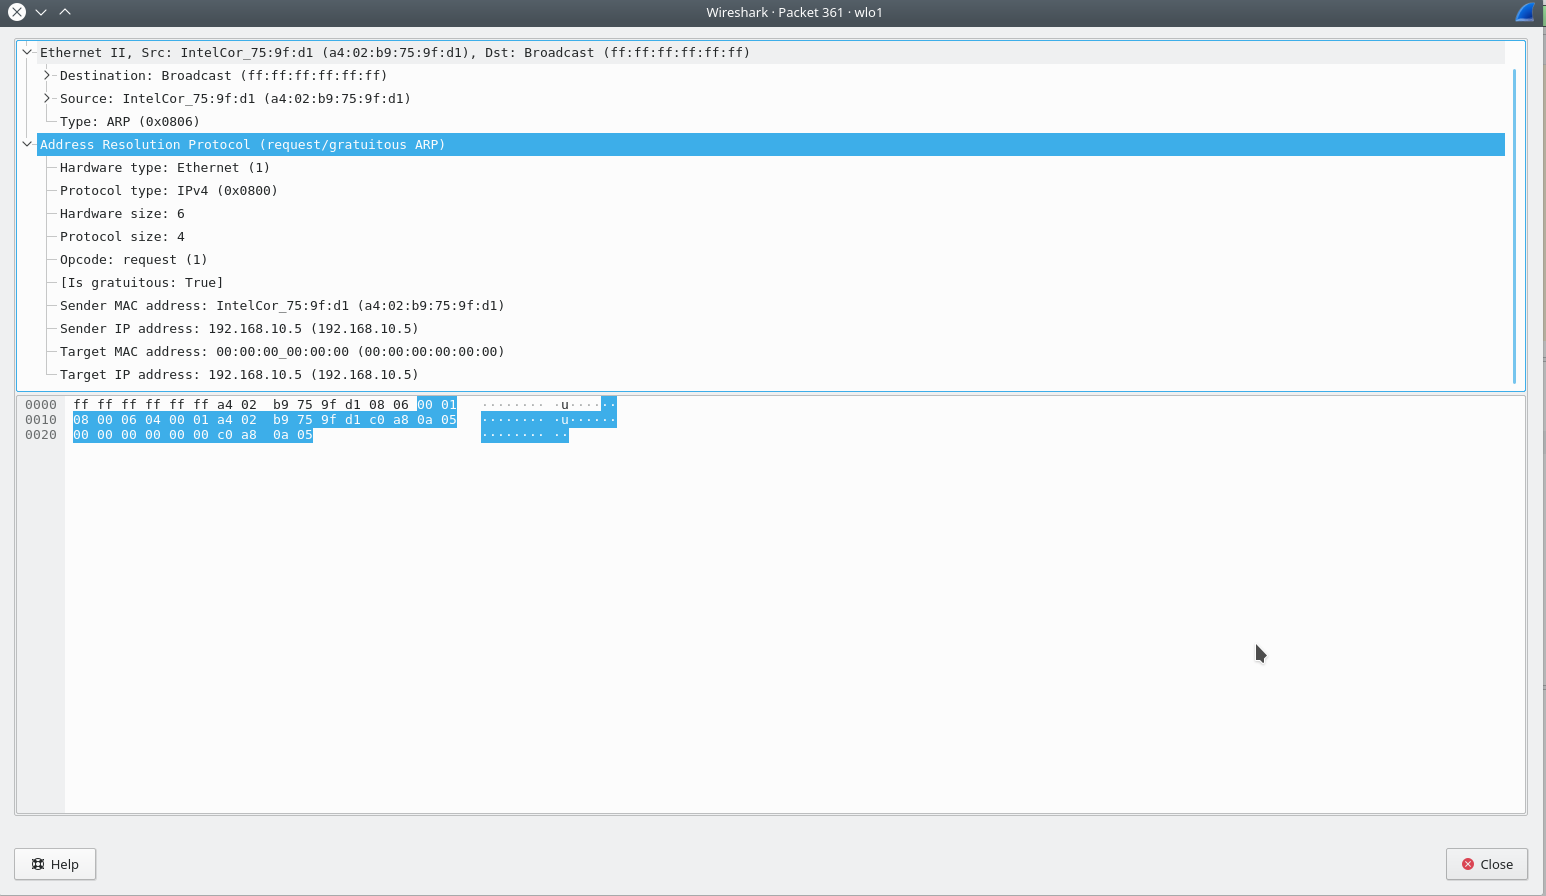Click hex offset 0000 in bytes pane
The image size is (1546, 896).
pos(41,405)
